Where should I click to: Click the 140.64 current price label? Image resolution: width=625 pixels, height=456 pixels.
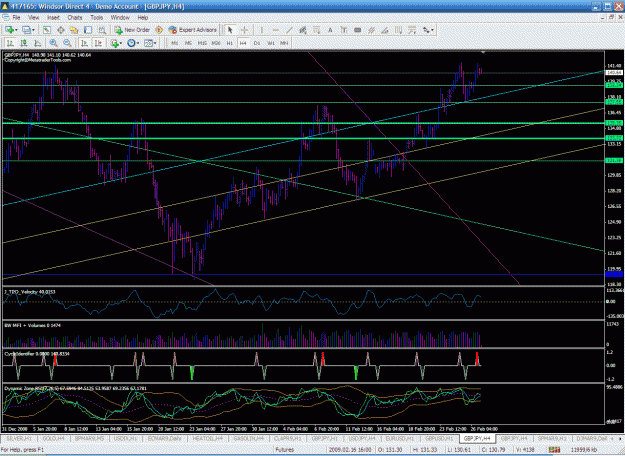[x=614, y=73]
